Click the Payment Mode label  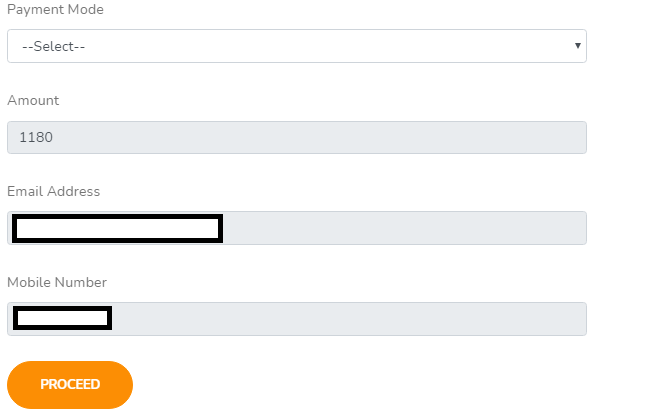pos(55,10)
